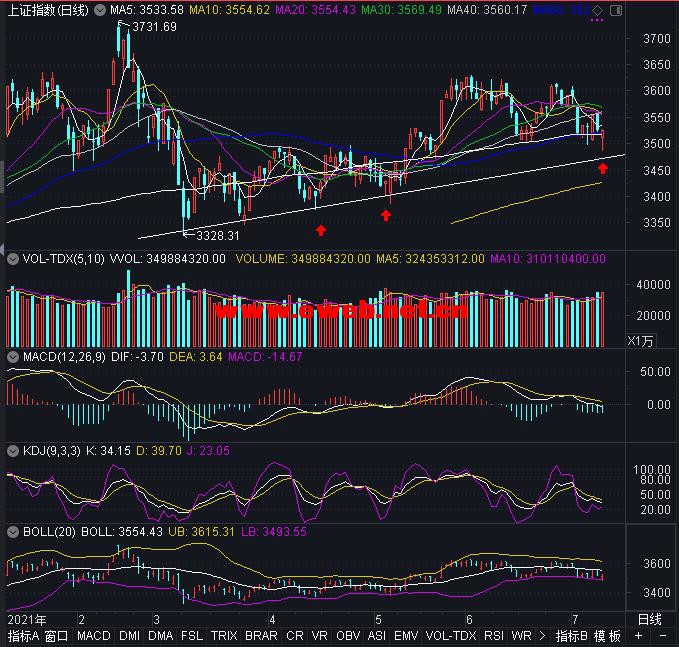
Task: Click the 指标A button
Action: 23,636
